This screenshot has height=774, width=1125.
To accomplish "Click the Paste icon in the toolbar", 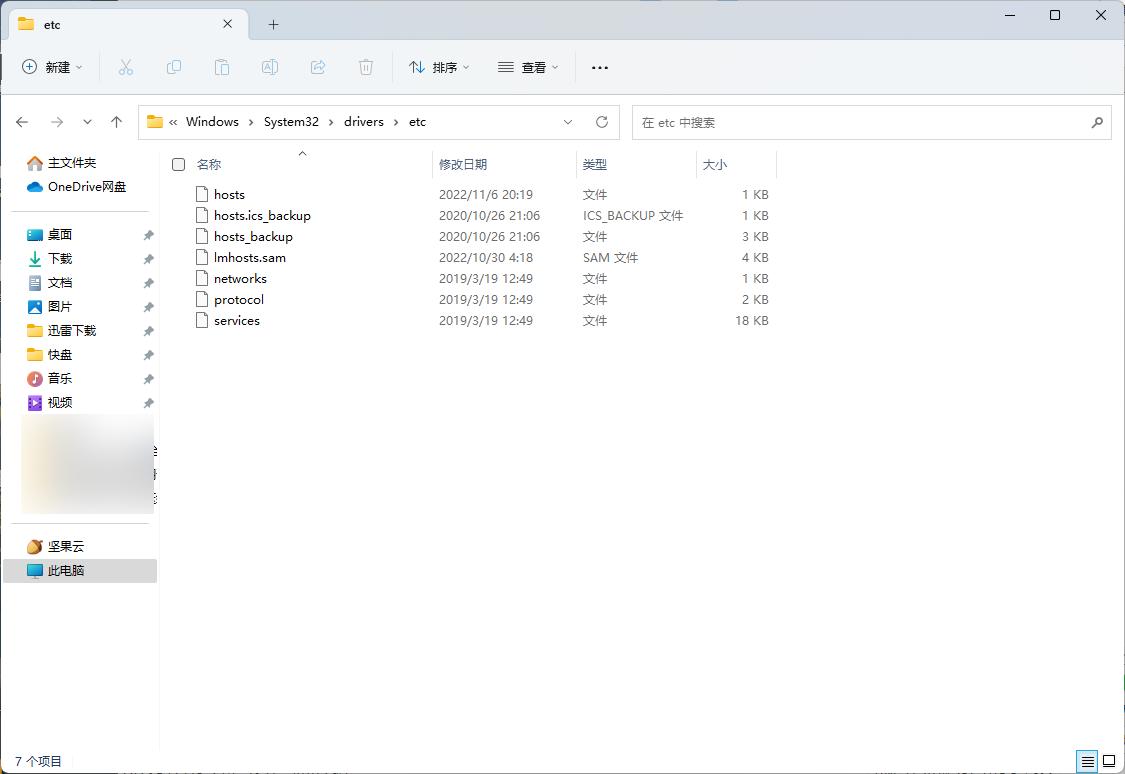I will pyautogui.click(x=222, y=67).
